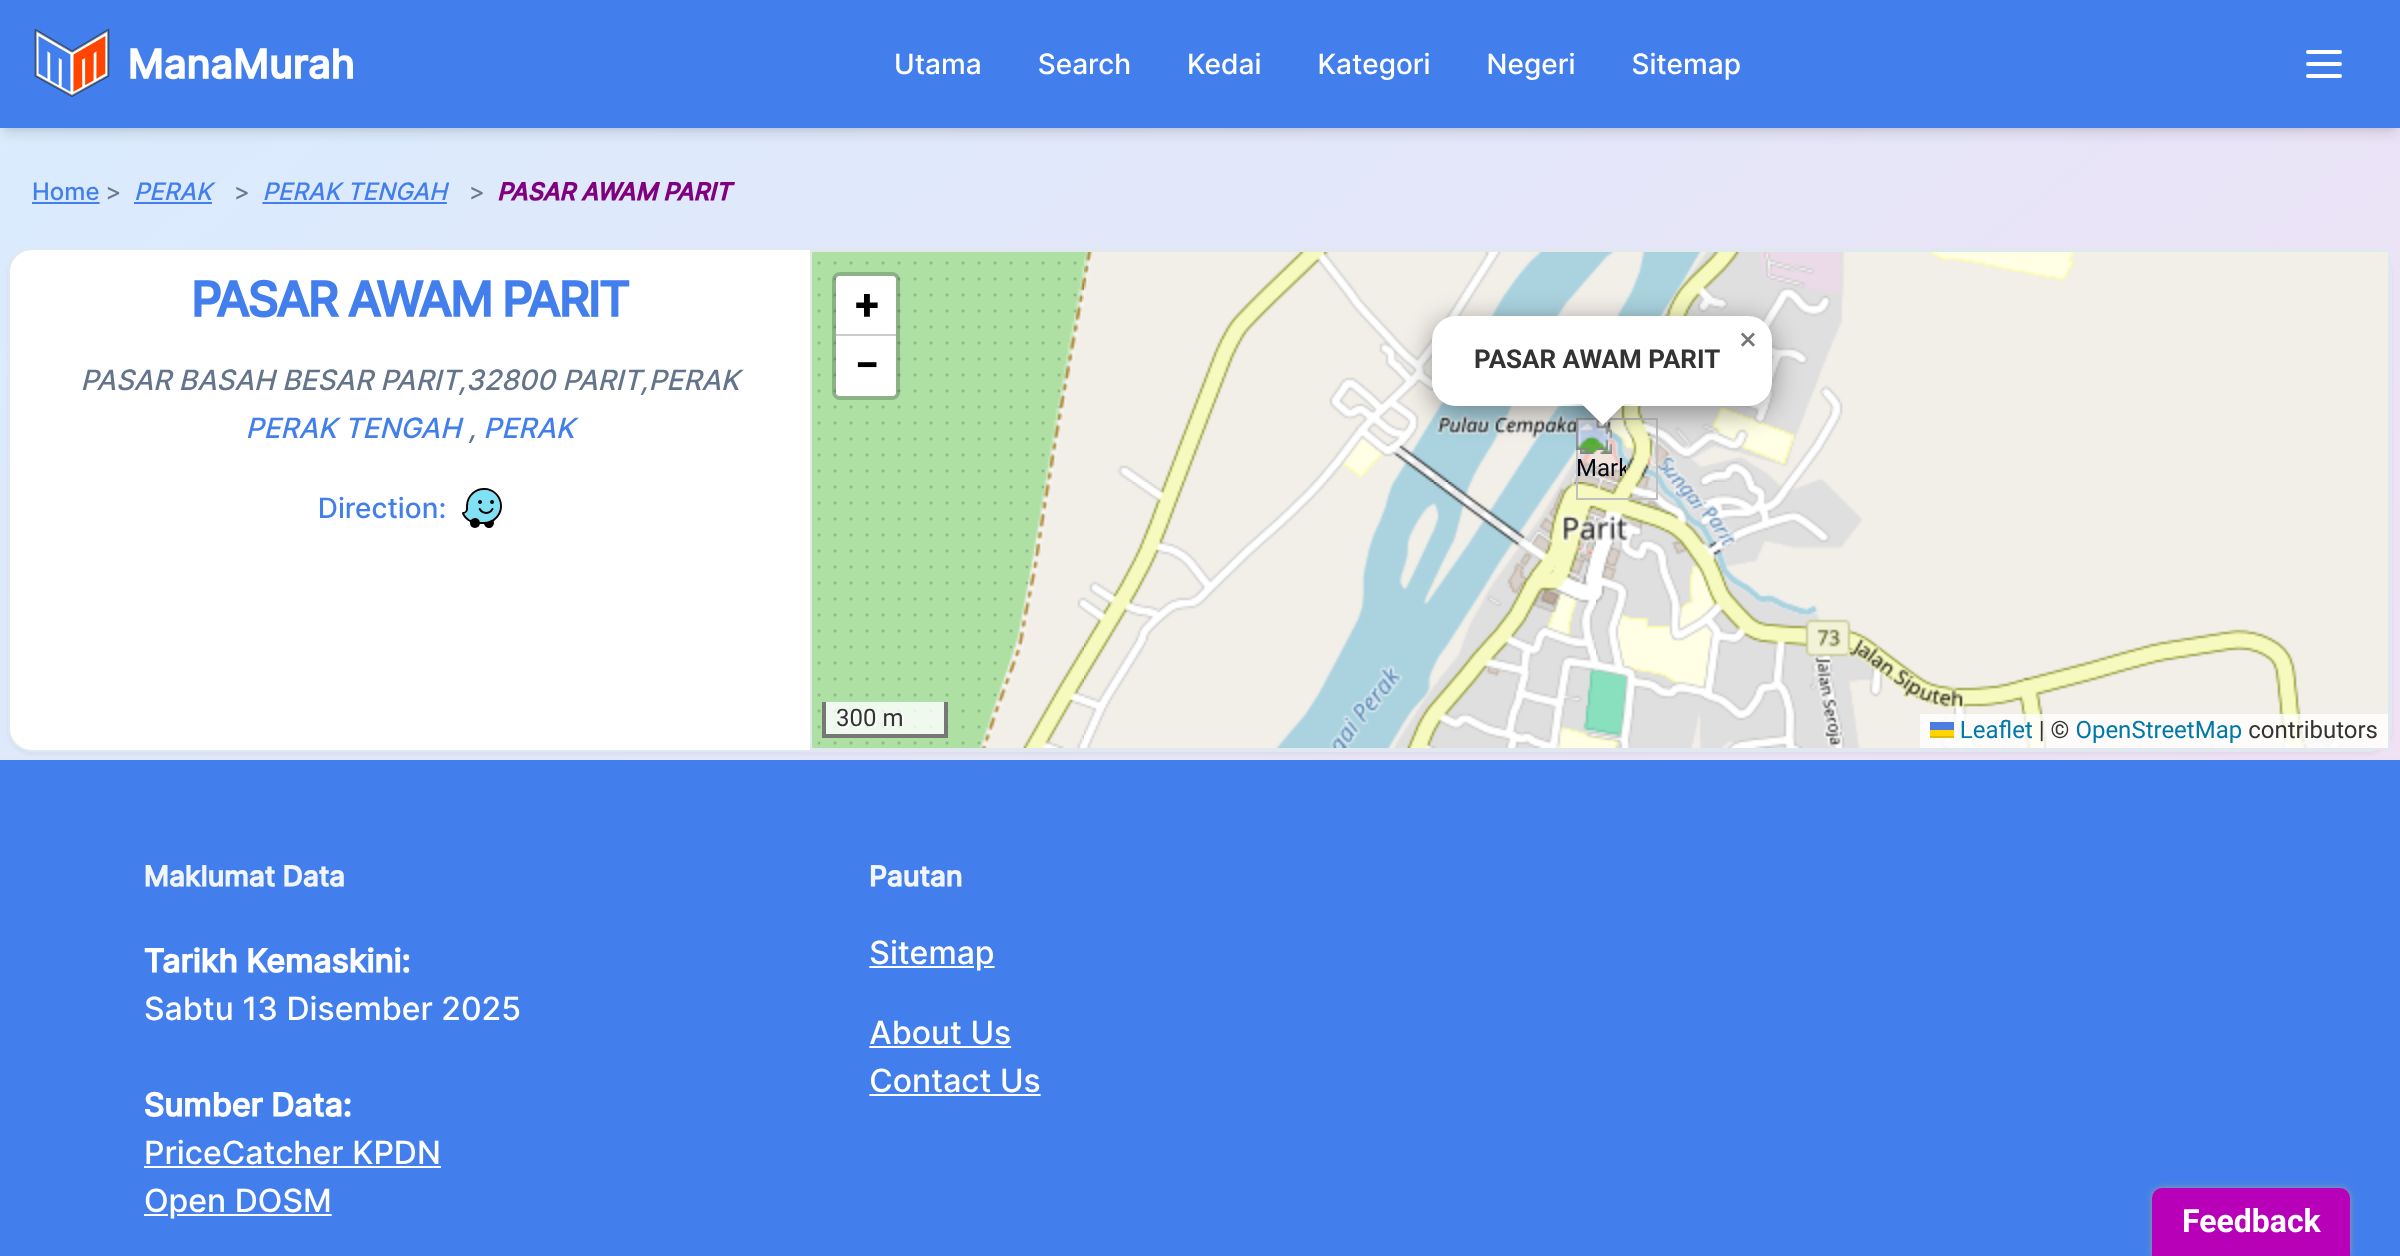Close the PASAR AWAM PARIT popup
This screenshot has width=2400, height=1256.
[1747, 340]
